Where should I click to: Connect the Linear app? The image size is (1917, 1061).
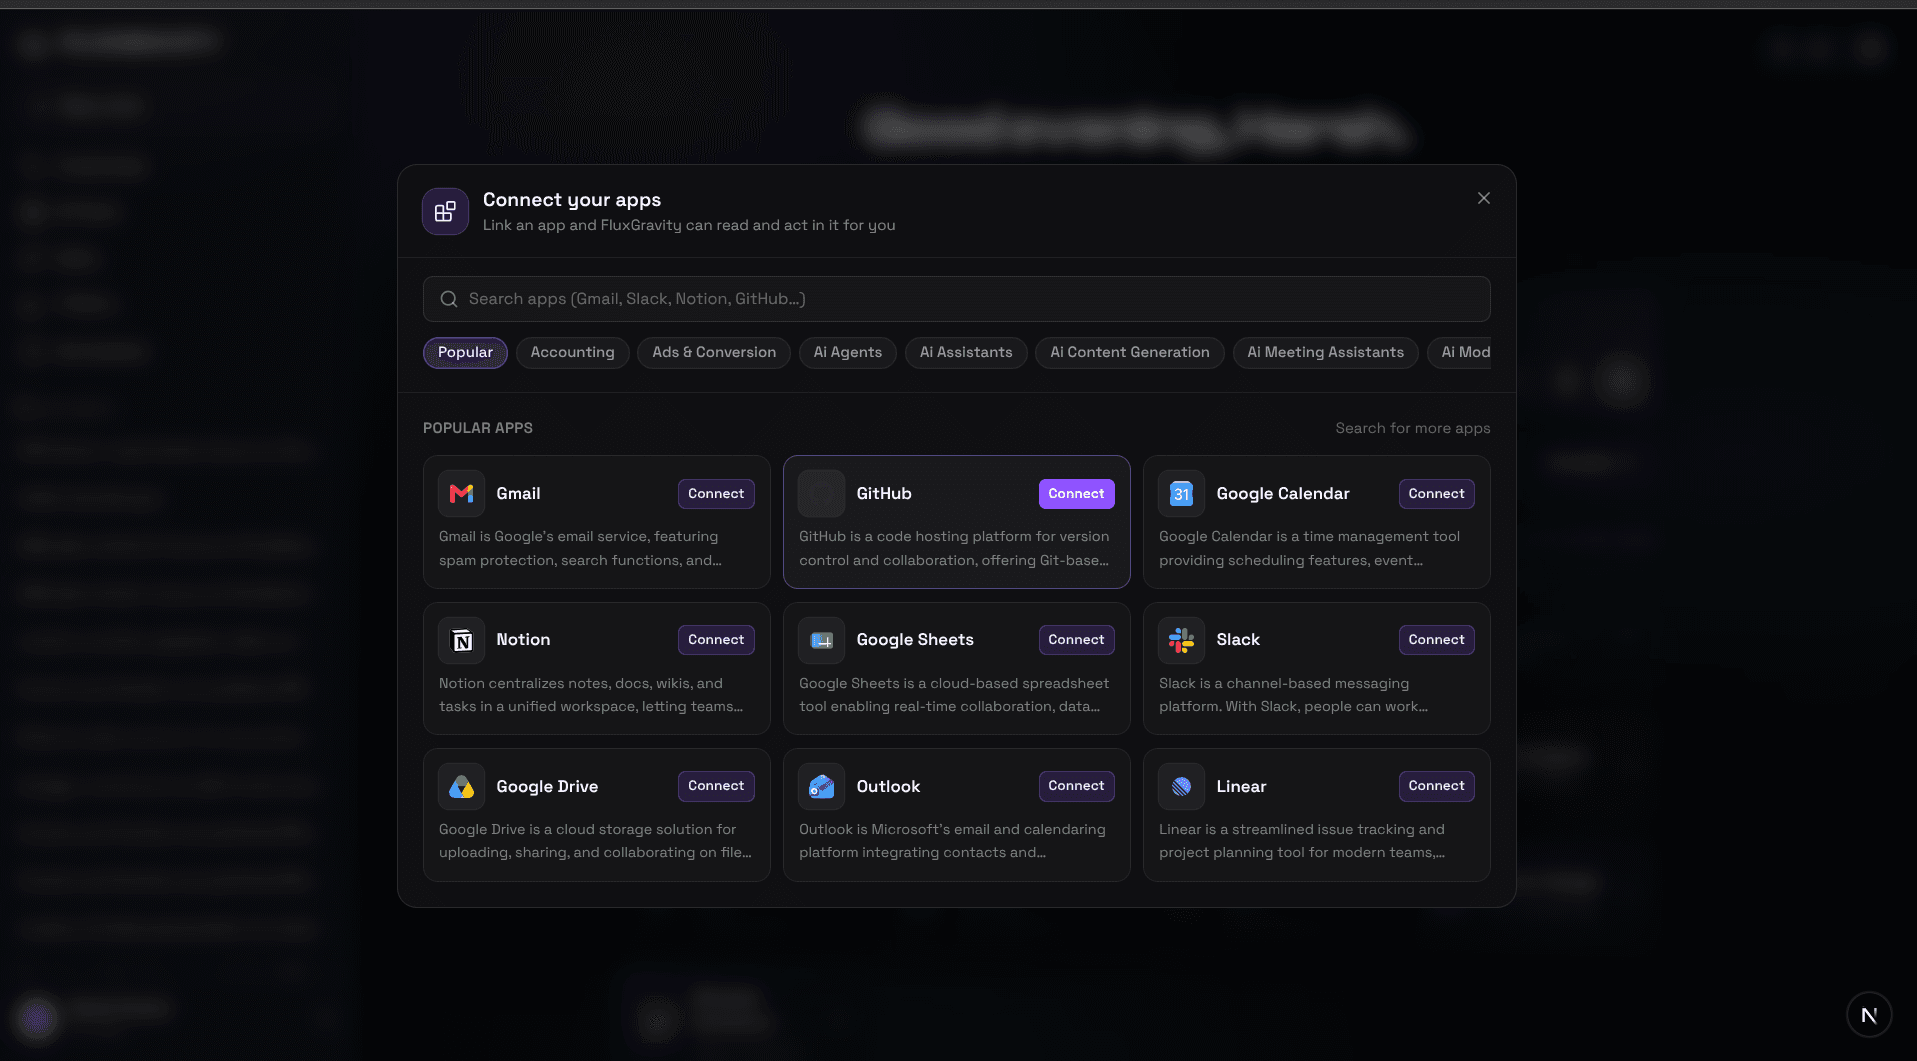pyautogui.click(x=1436, y=786)
